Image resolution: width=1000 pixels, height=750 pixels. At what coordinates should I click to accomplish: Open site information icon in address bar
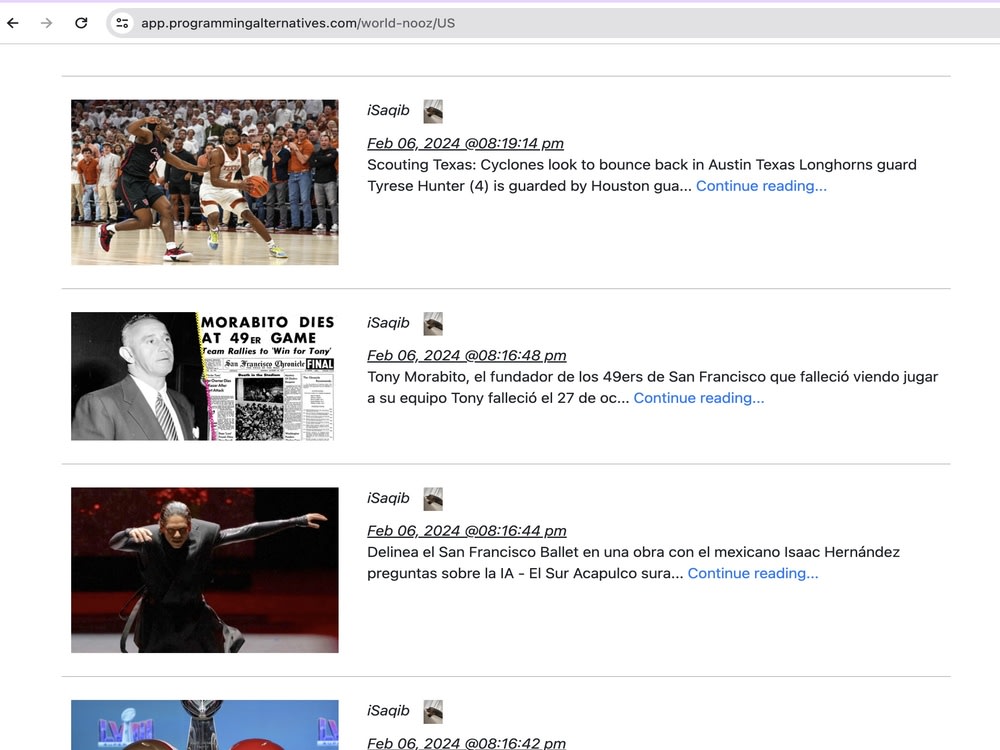pos(122,23)
